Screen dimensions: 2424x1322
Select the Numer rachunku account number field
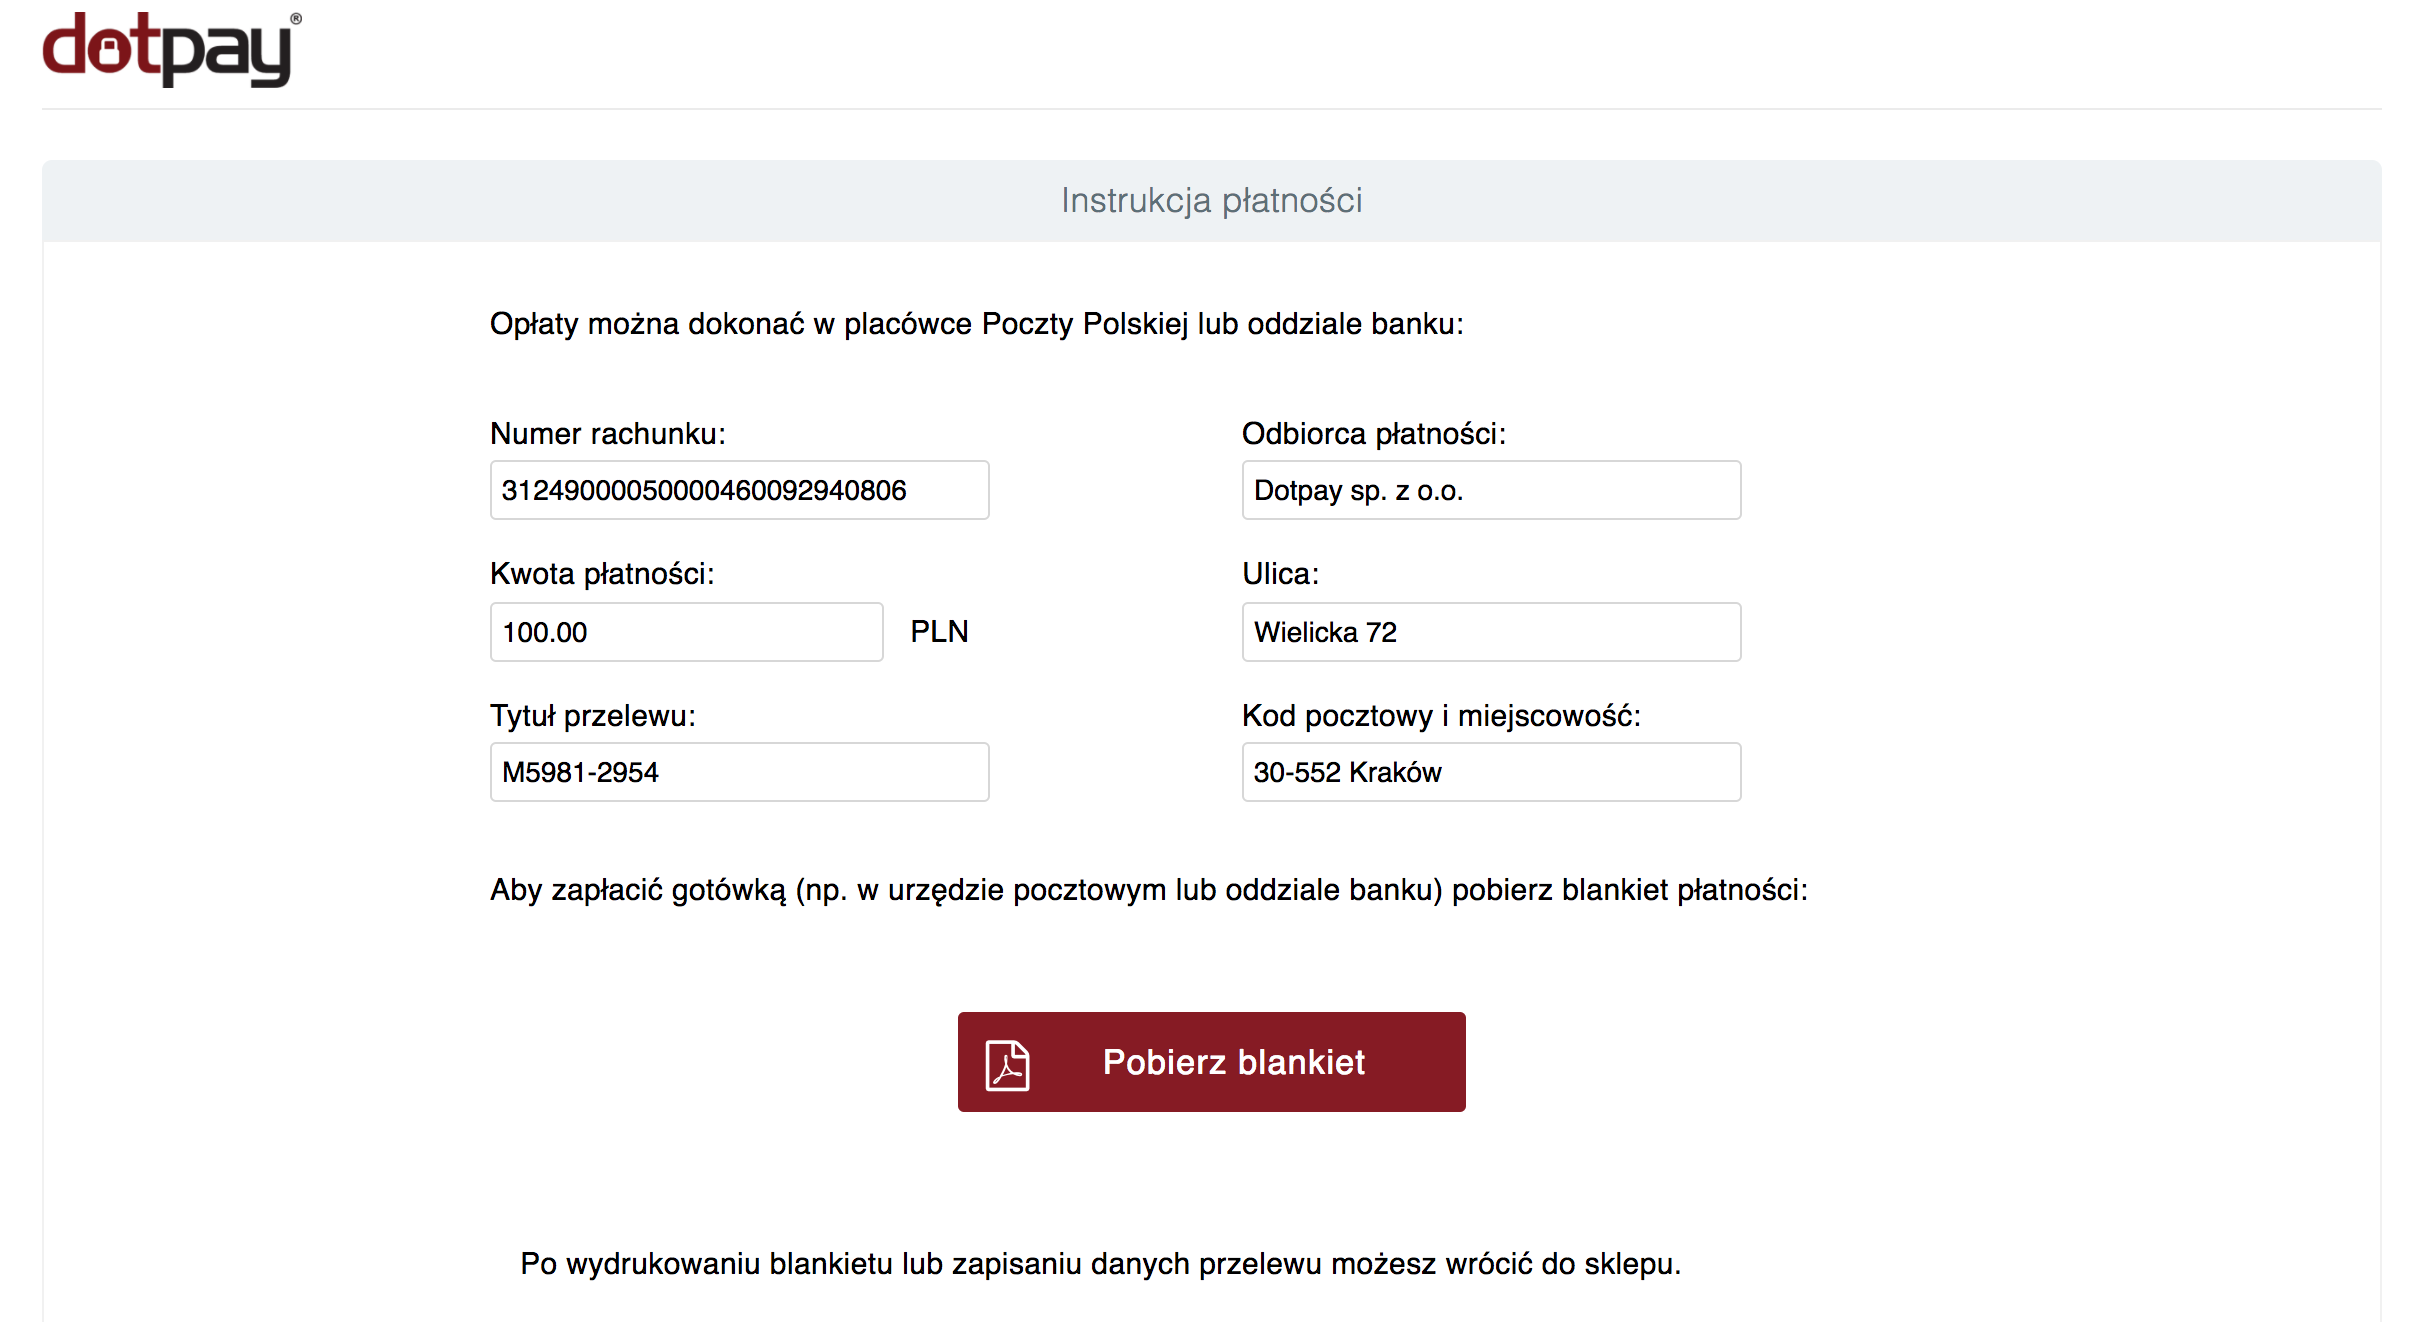[x=739, y=490]
